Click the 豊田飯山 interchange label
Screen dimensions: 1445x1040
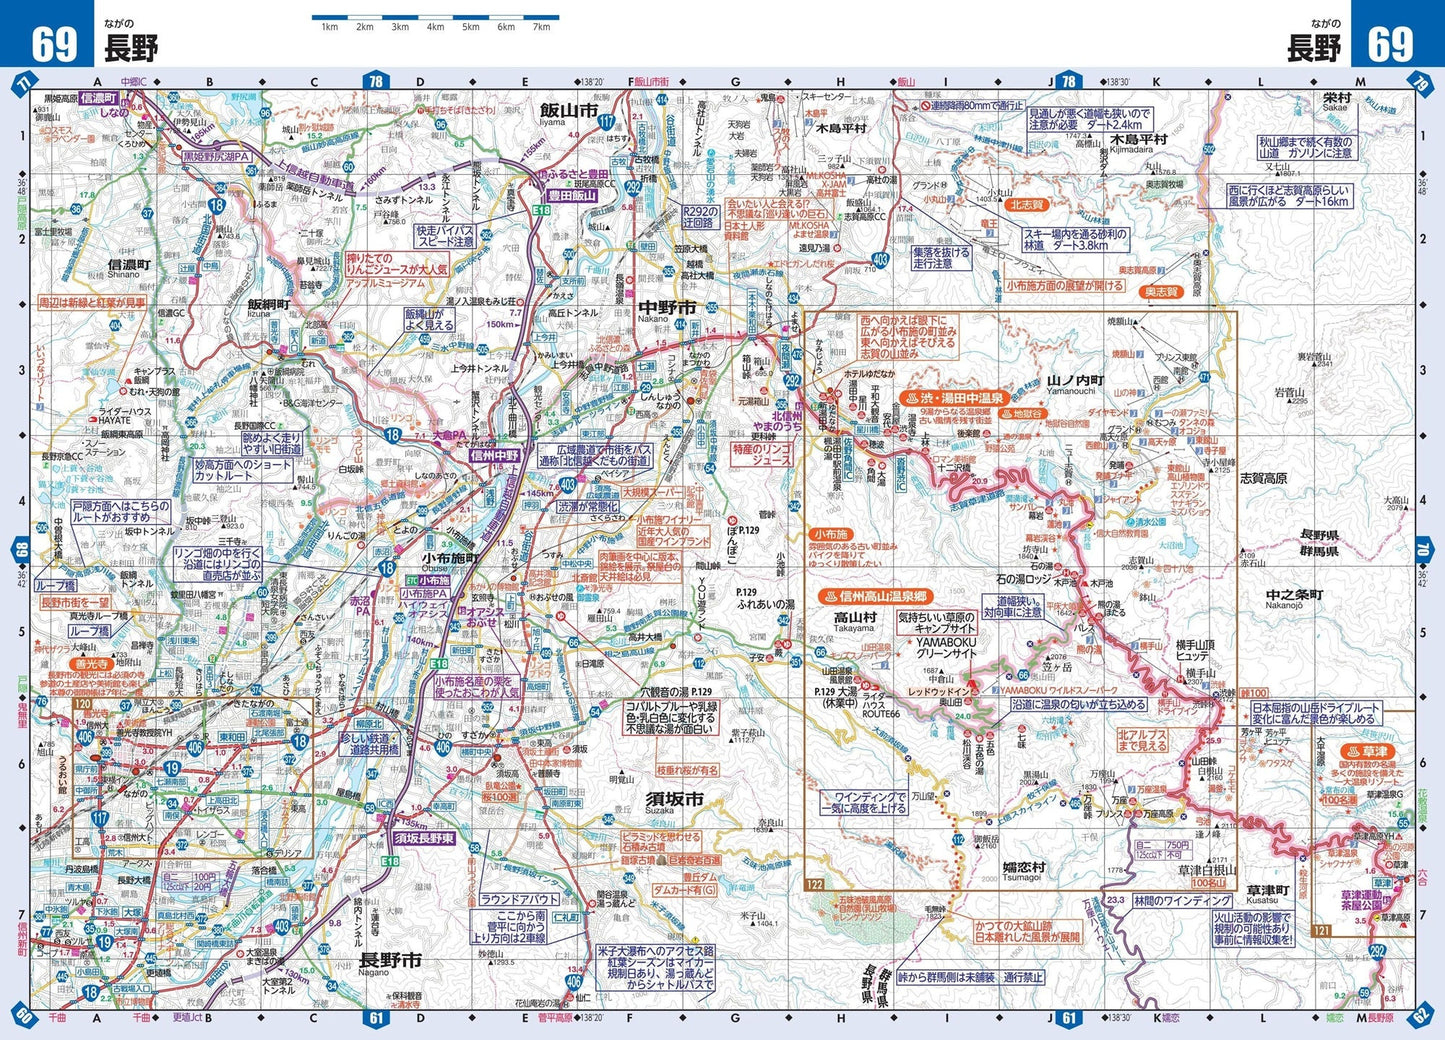pos(572,196)
